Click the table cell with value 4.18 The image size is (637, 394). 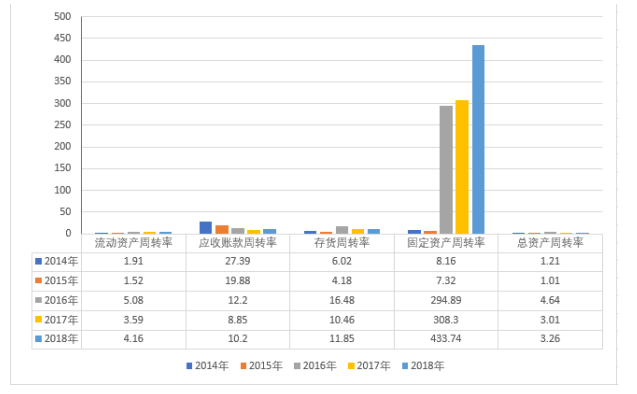342,281
